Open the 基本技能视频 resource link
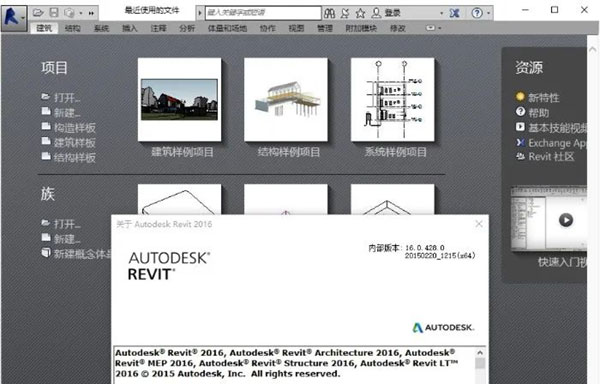The height and width of the screenshot is (384, 600). click(558, 128)
